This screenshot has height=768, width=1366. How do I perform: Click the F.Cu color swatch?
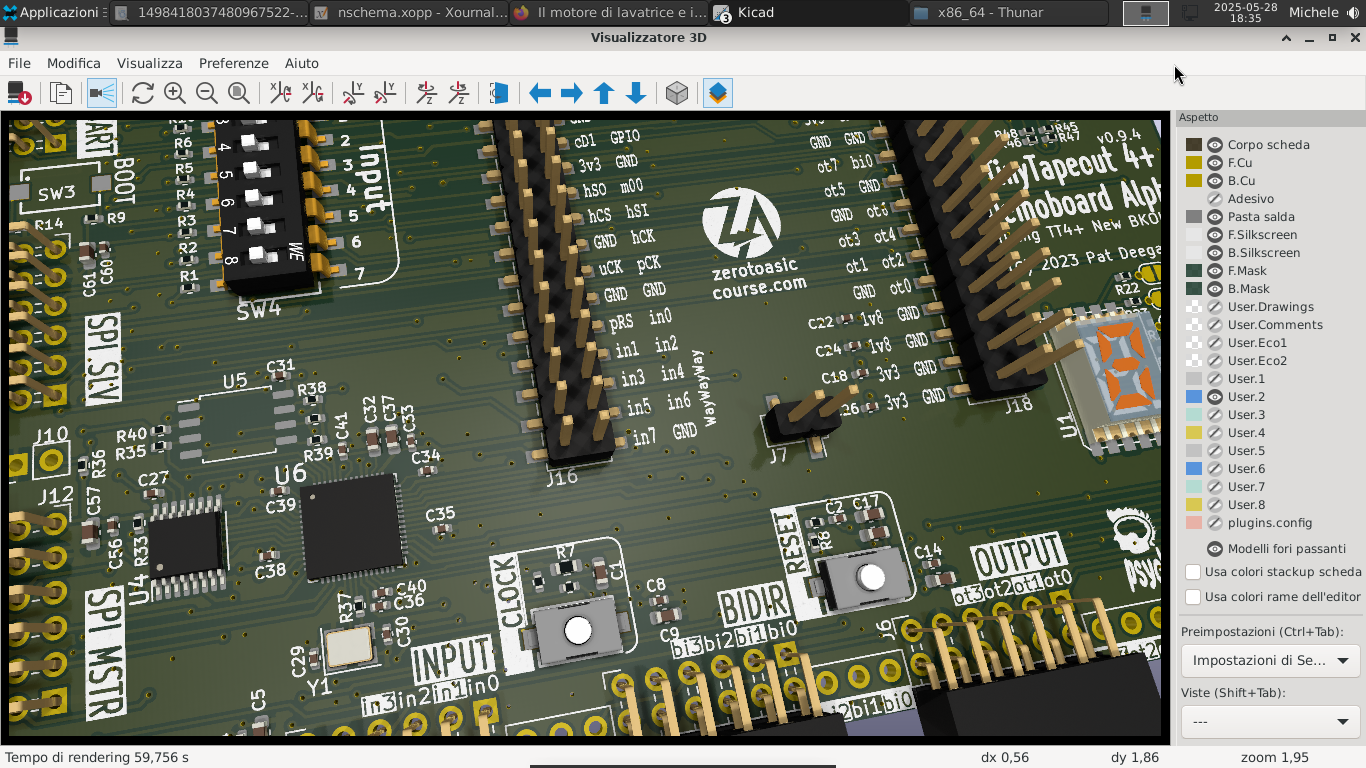pyautogui.click(x=1193, y=163)
